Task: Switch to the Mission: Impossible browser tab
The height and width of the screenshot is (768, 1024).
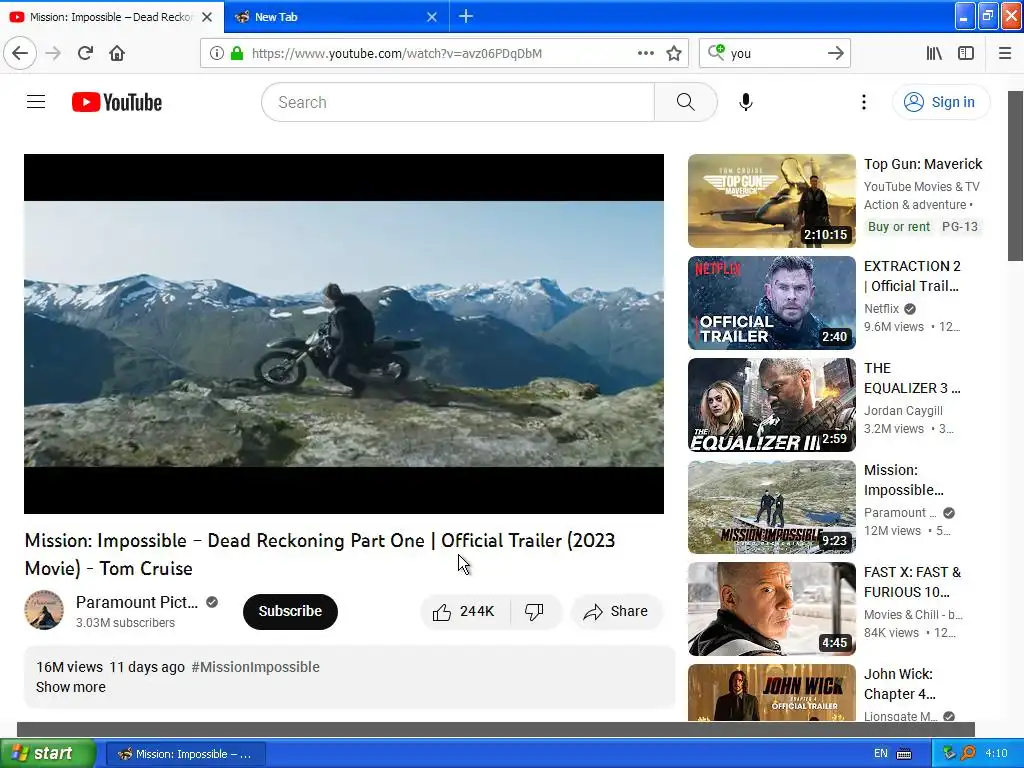Action: (x=110, y=17)
